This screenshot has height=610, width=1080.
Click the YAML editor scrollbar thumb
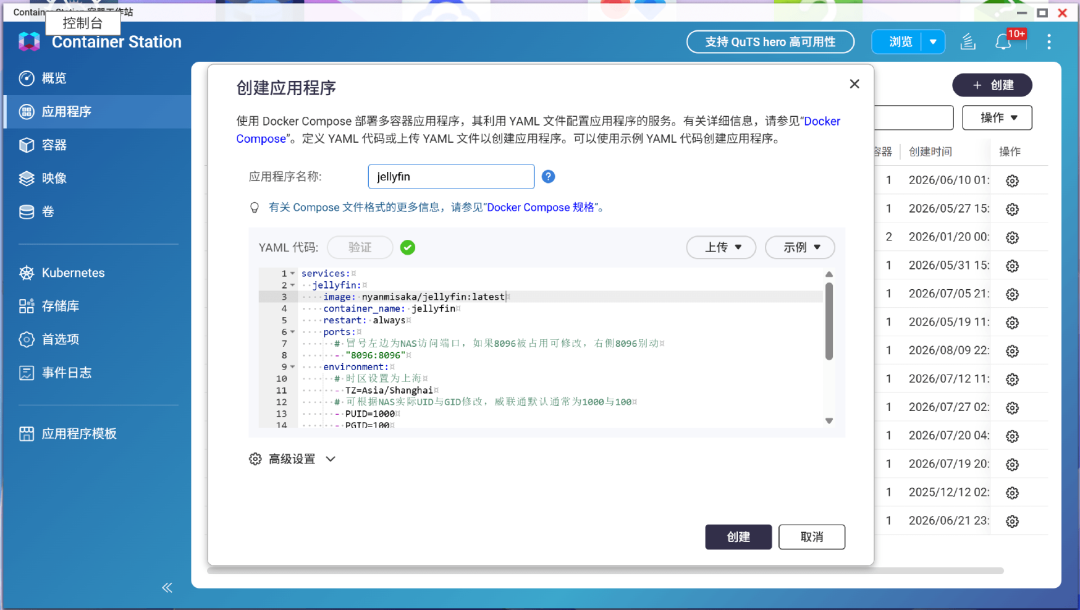tap(829, 321)
